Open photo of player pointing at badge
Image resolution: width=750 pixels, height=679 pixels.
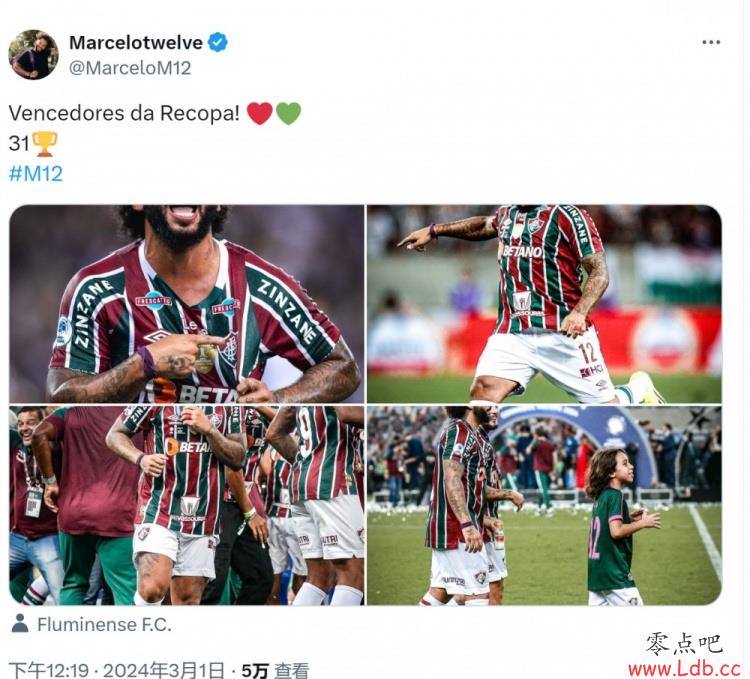point(187,304)
